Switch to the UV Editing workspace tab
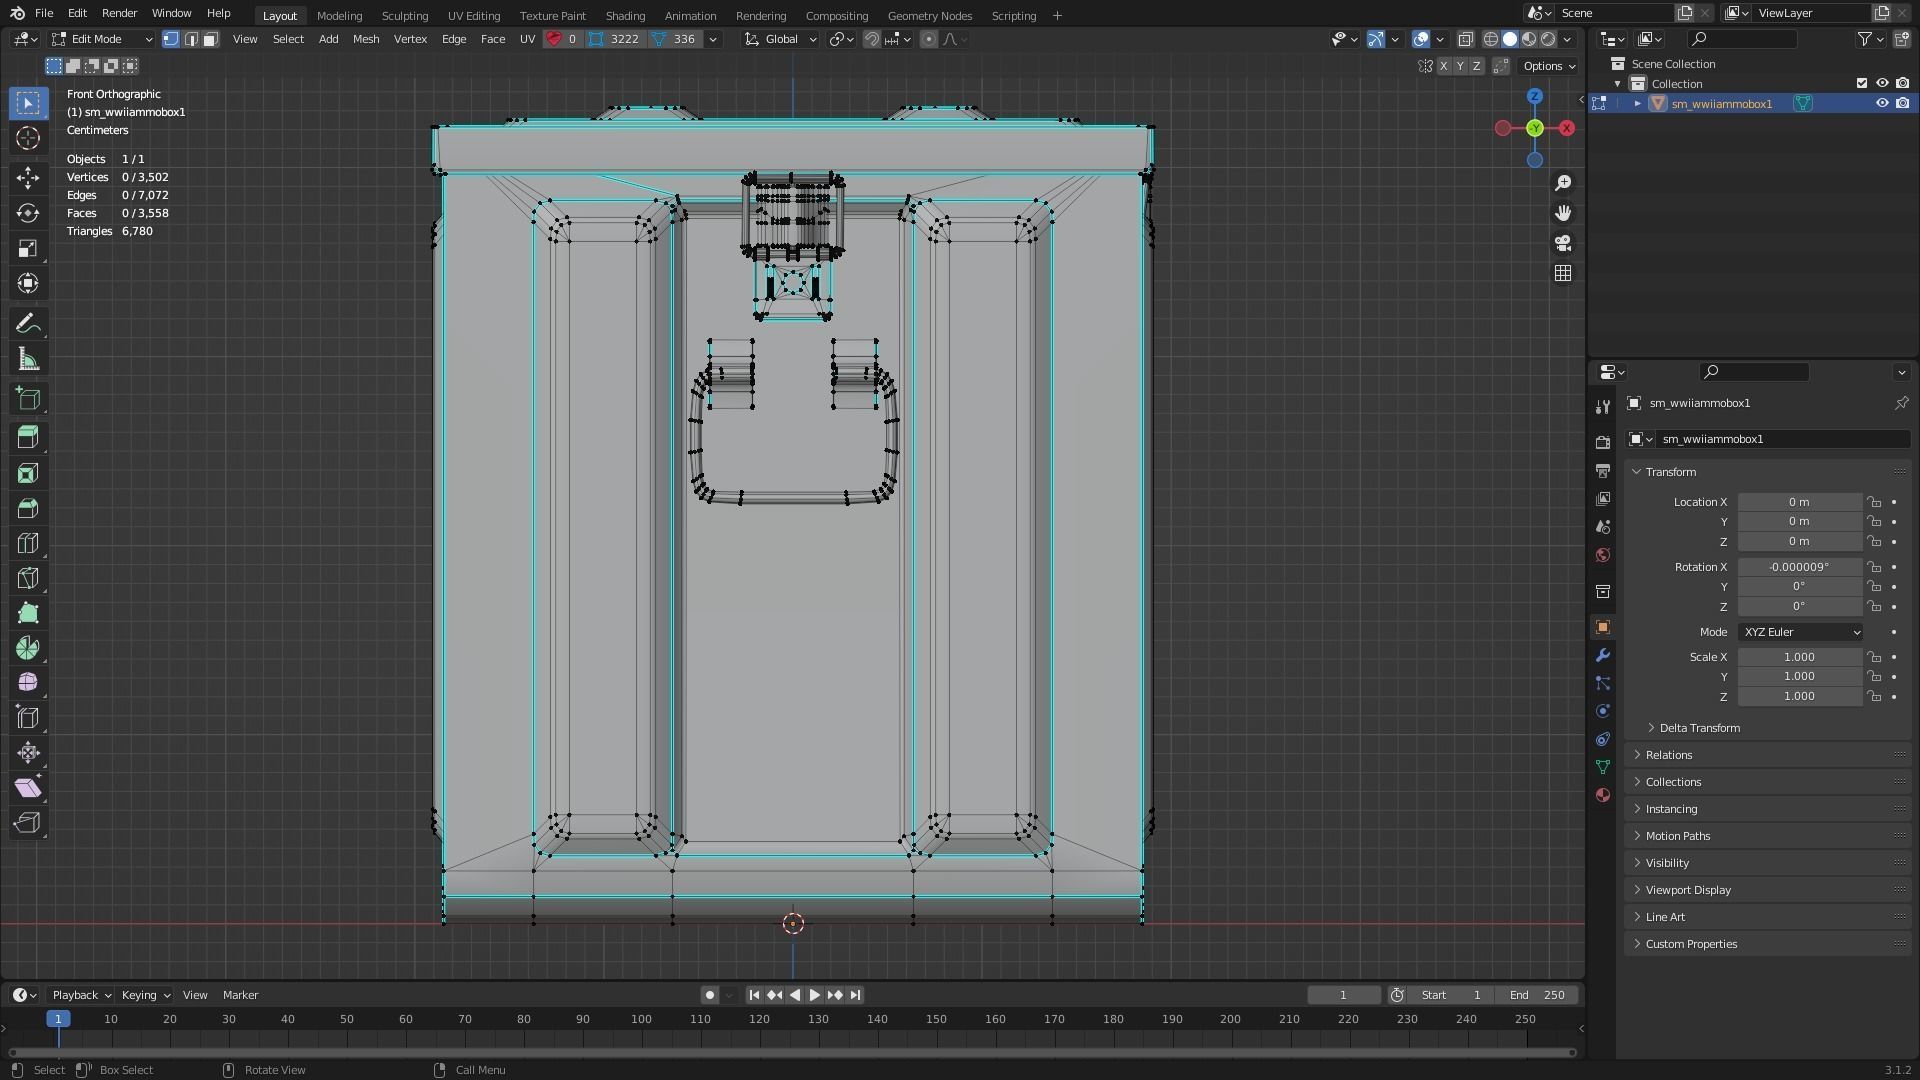Viewport: 1920px width, 1080px height. tap(473, 16)
